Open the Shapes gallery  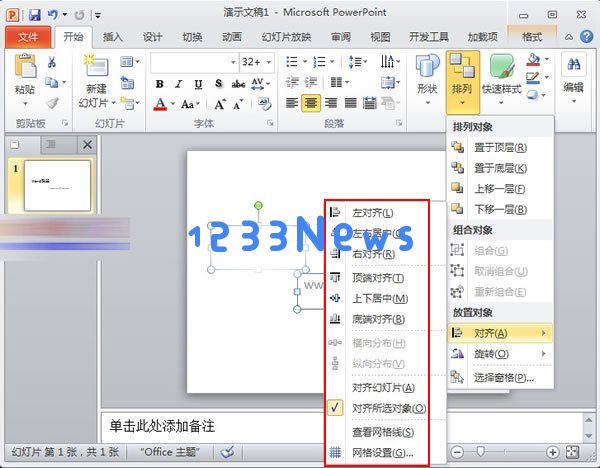click(427, 79)
